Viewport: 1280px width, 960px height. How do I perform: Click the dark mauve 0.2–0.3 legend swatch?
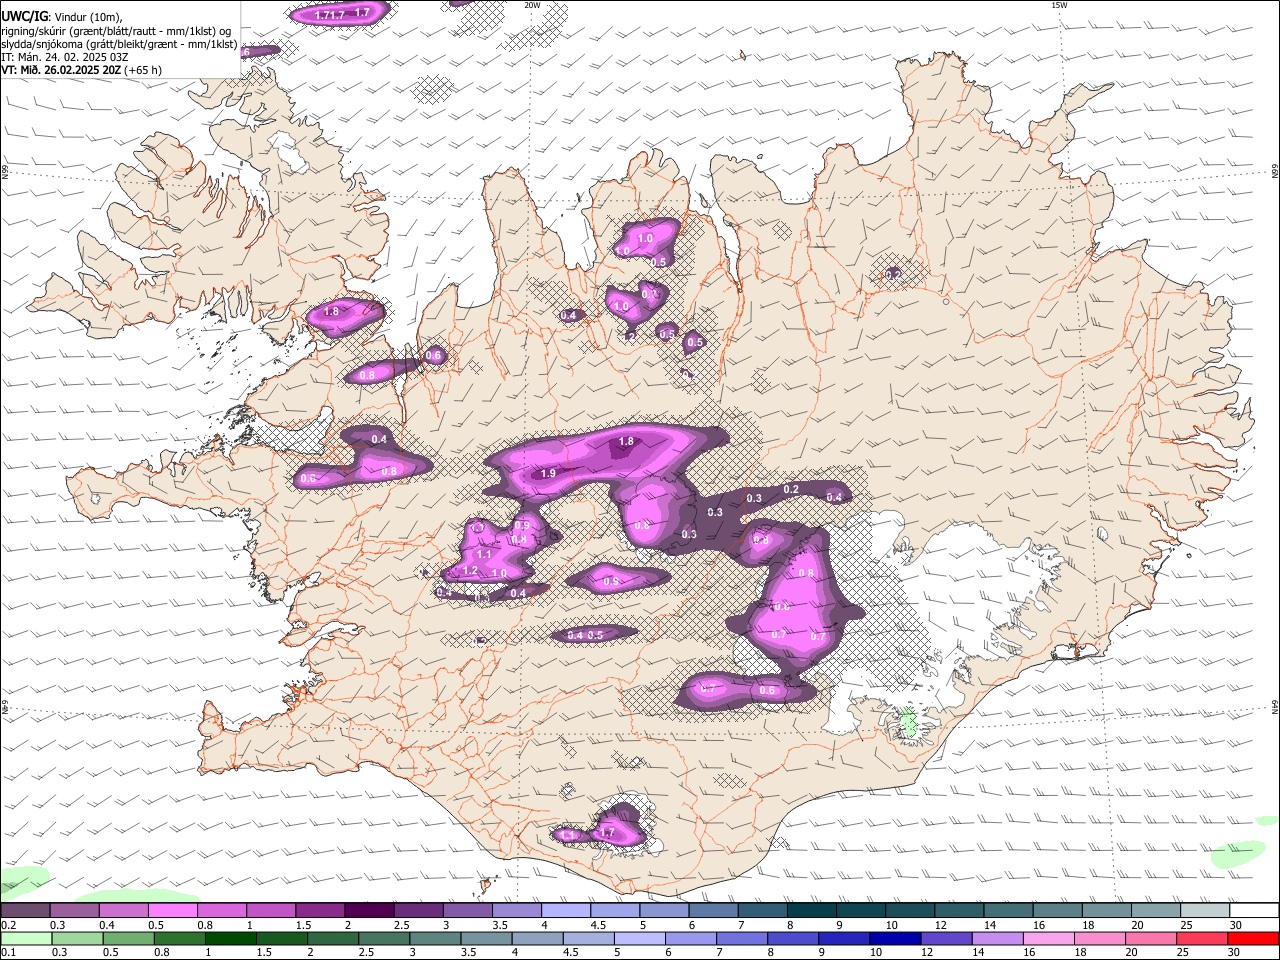[25, 911]
